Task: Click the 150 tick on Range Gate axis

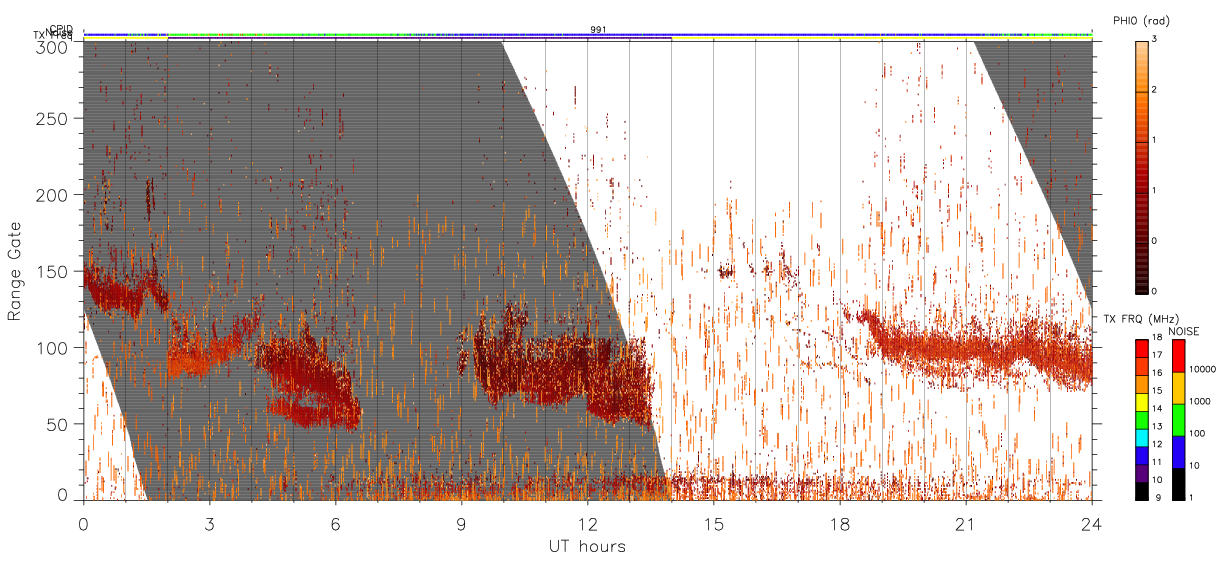Action: tap(52, 272)
